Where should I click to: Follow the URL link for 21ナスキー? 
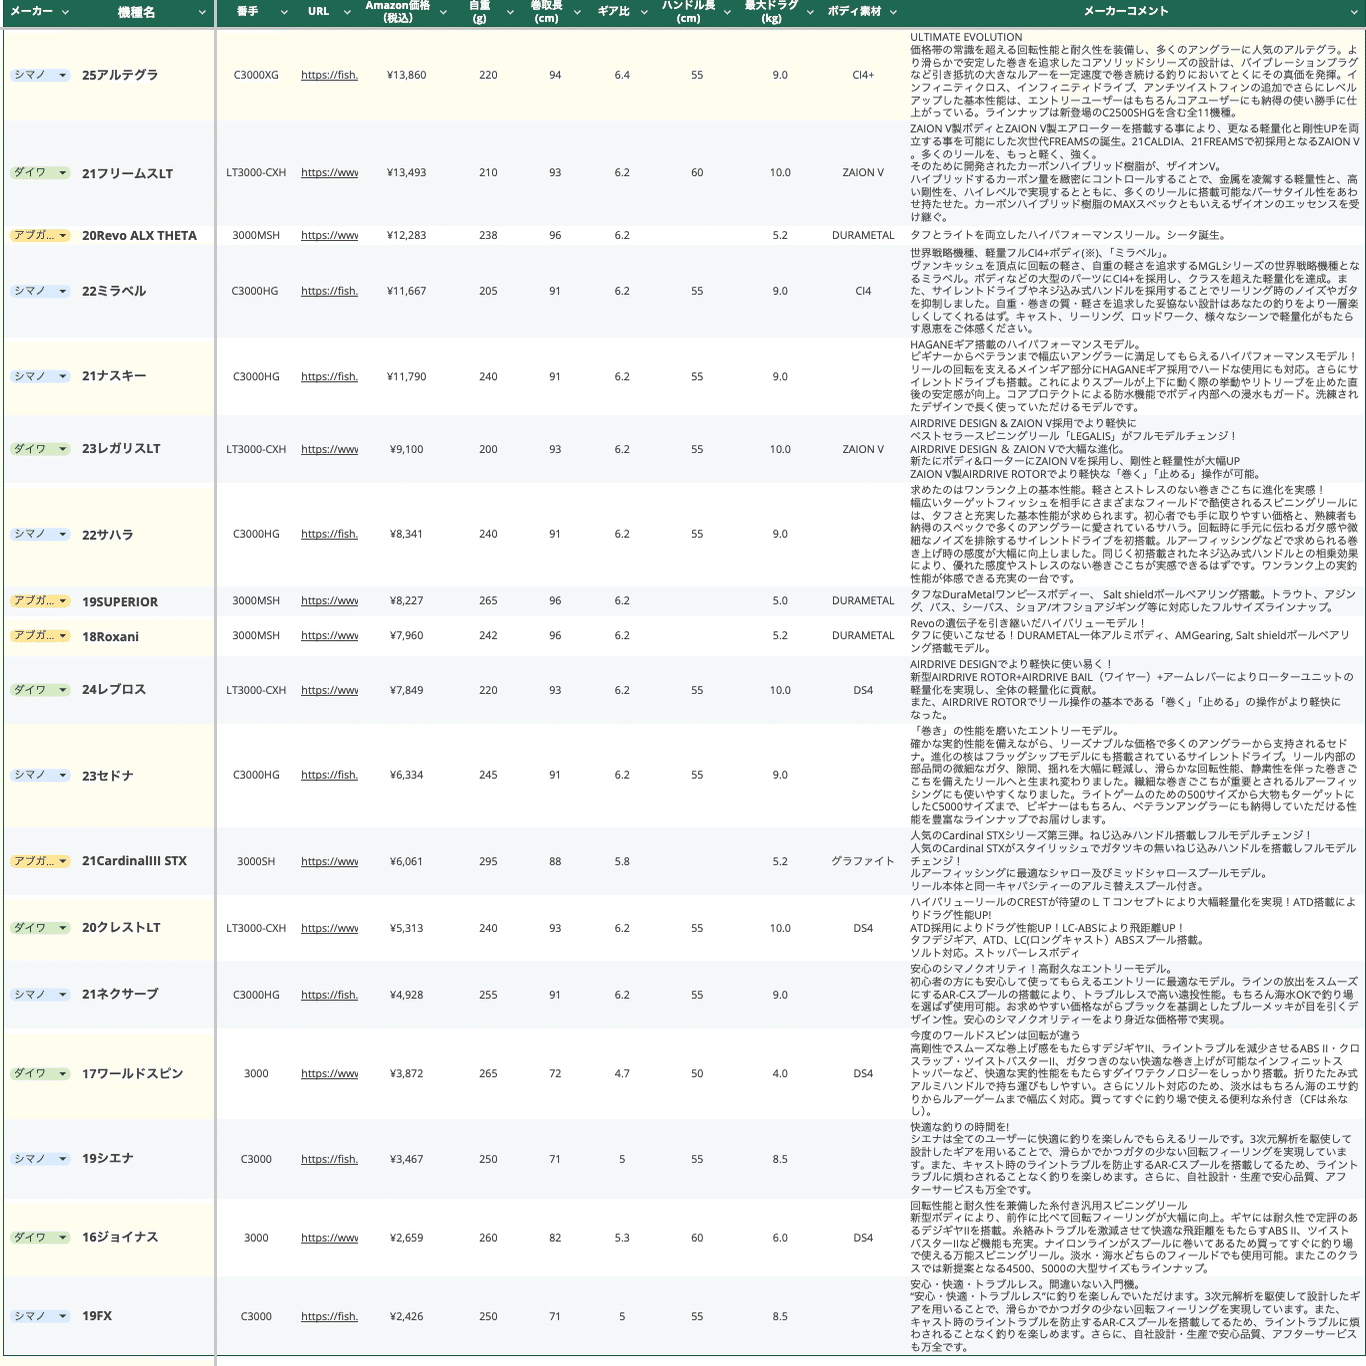click(x=329, y=377)
